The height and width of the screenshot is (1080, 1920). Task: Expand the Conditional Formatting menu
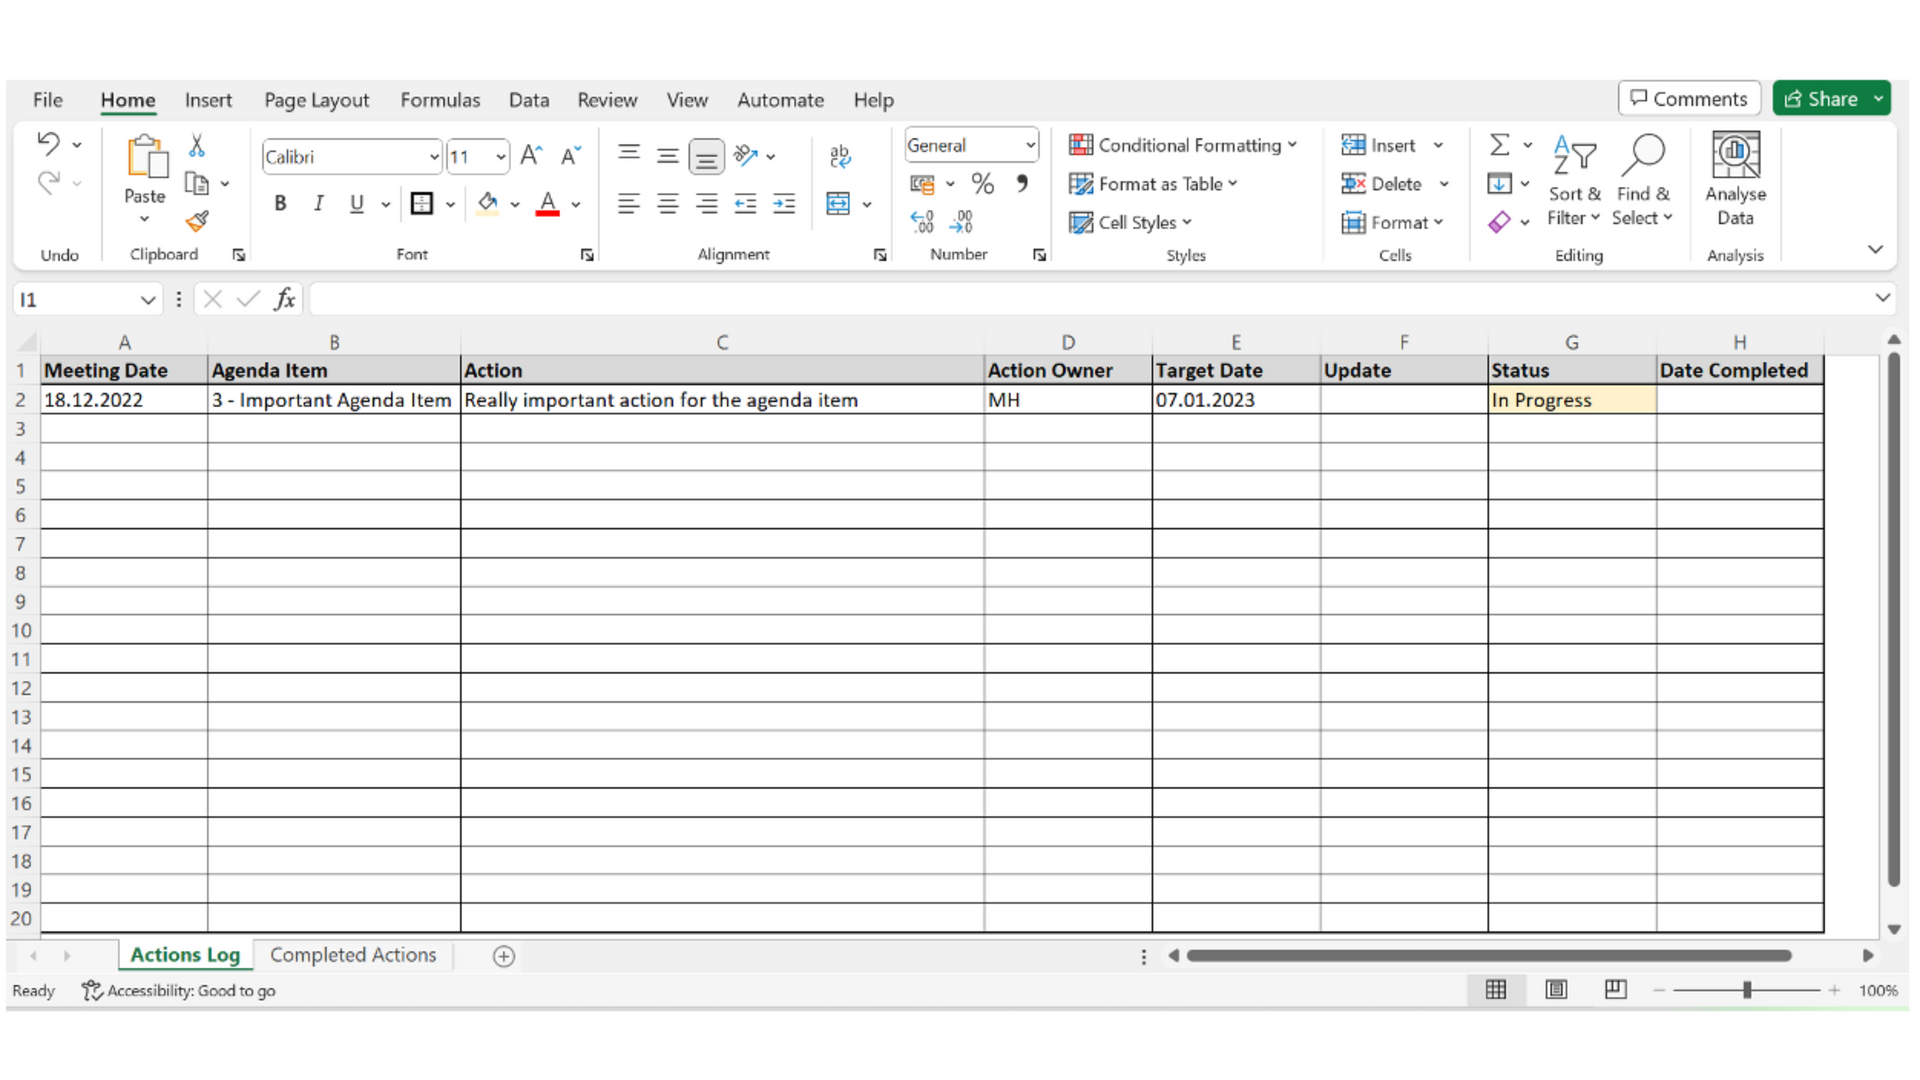click(x=1183, y=145)
